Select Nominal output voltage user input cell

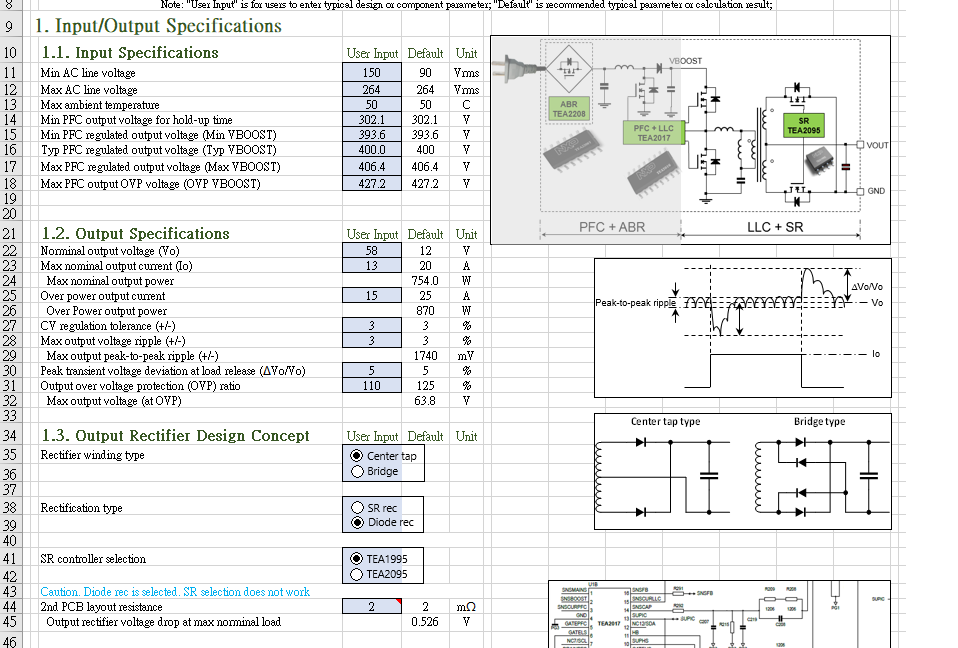tap(371, 250)
